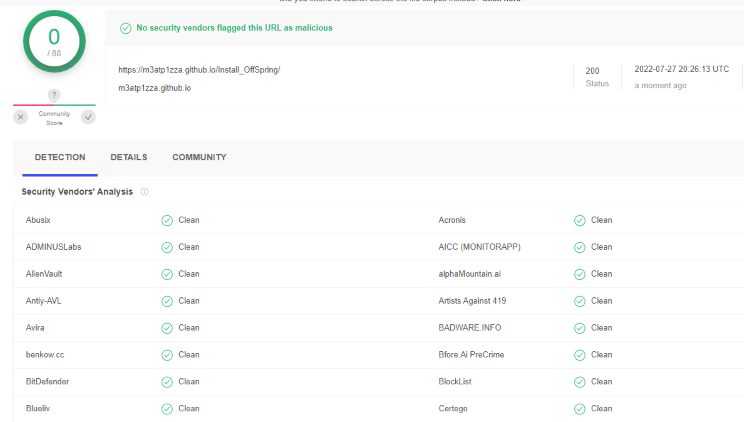This screenshot has width=744, height=422.
Task: Click the benkow.cc vendor name
Action: pos(45,355)
